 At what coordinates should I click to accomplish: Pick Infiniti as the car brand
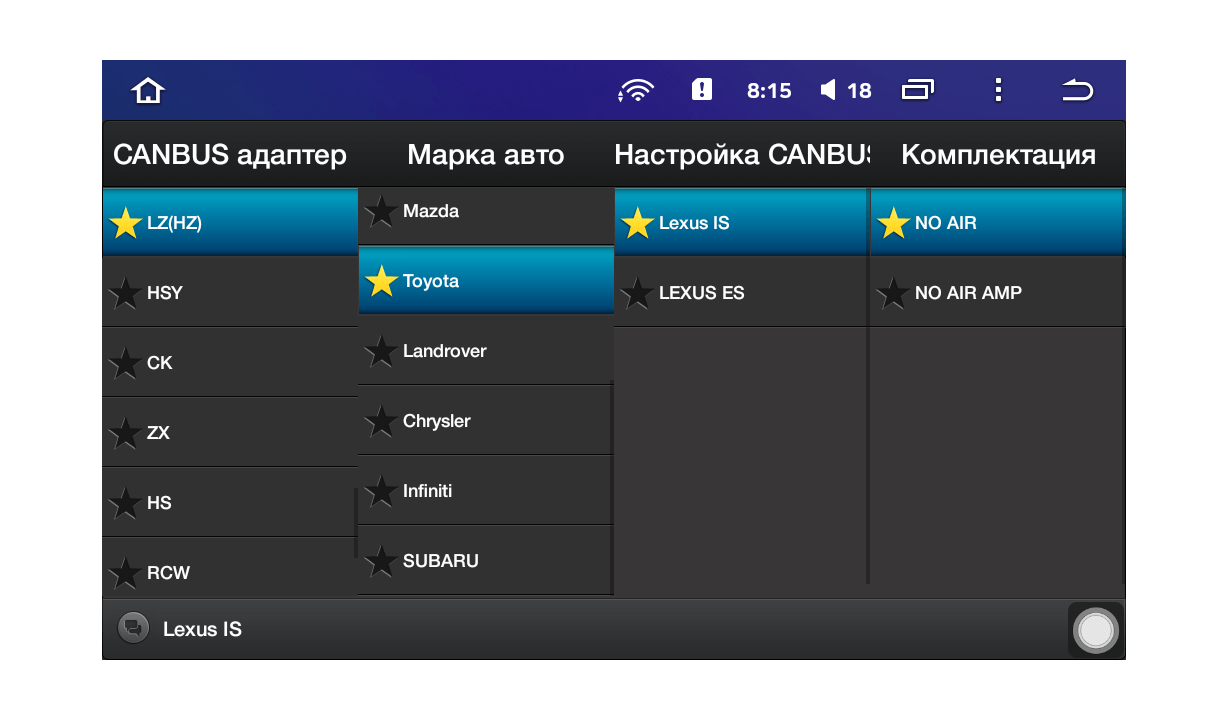click(x=486, y=490)
